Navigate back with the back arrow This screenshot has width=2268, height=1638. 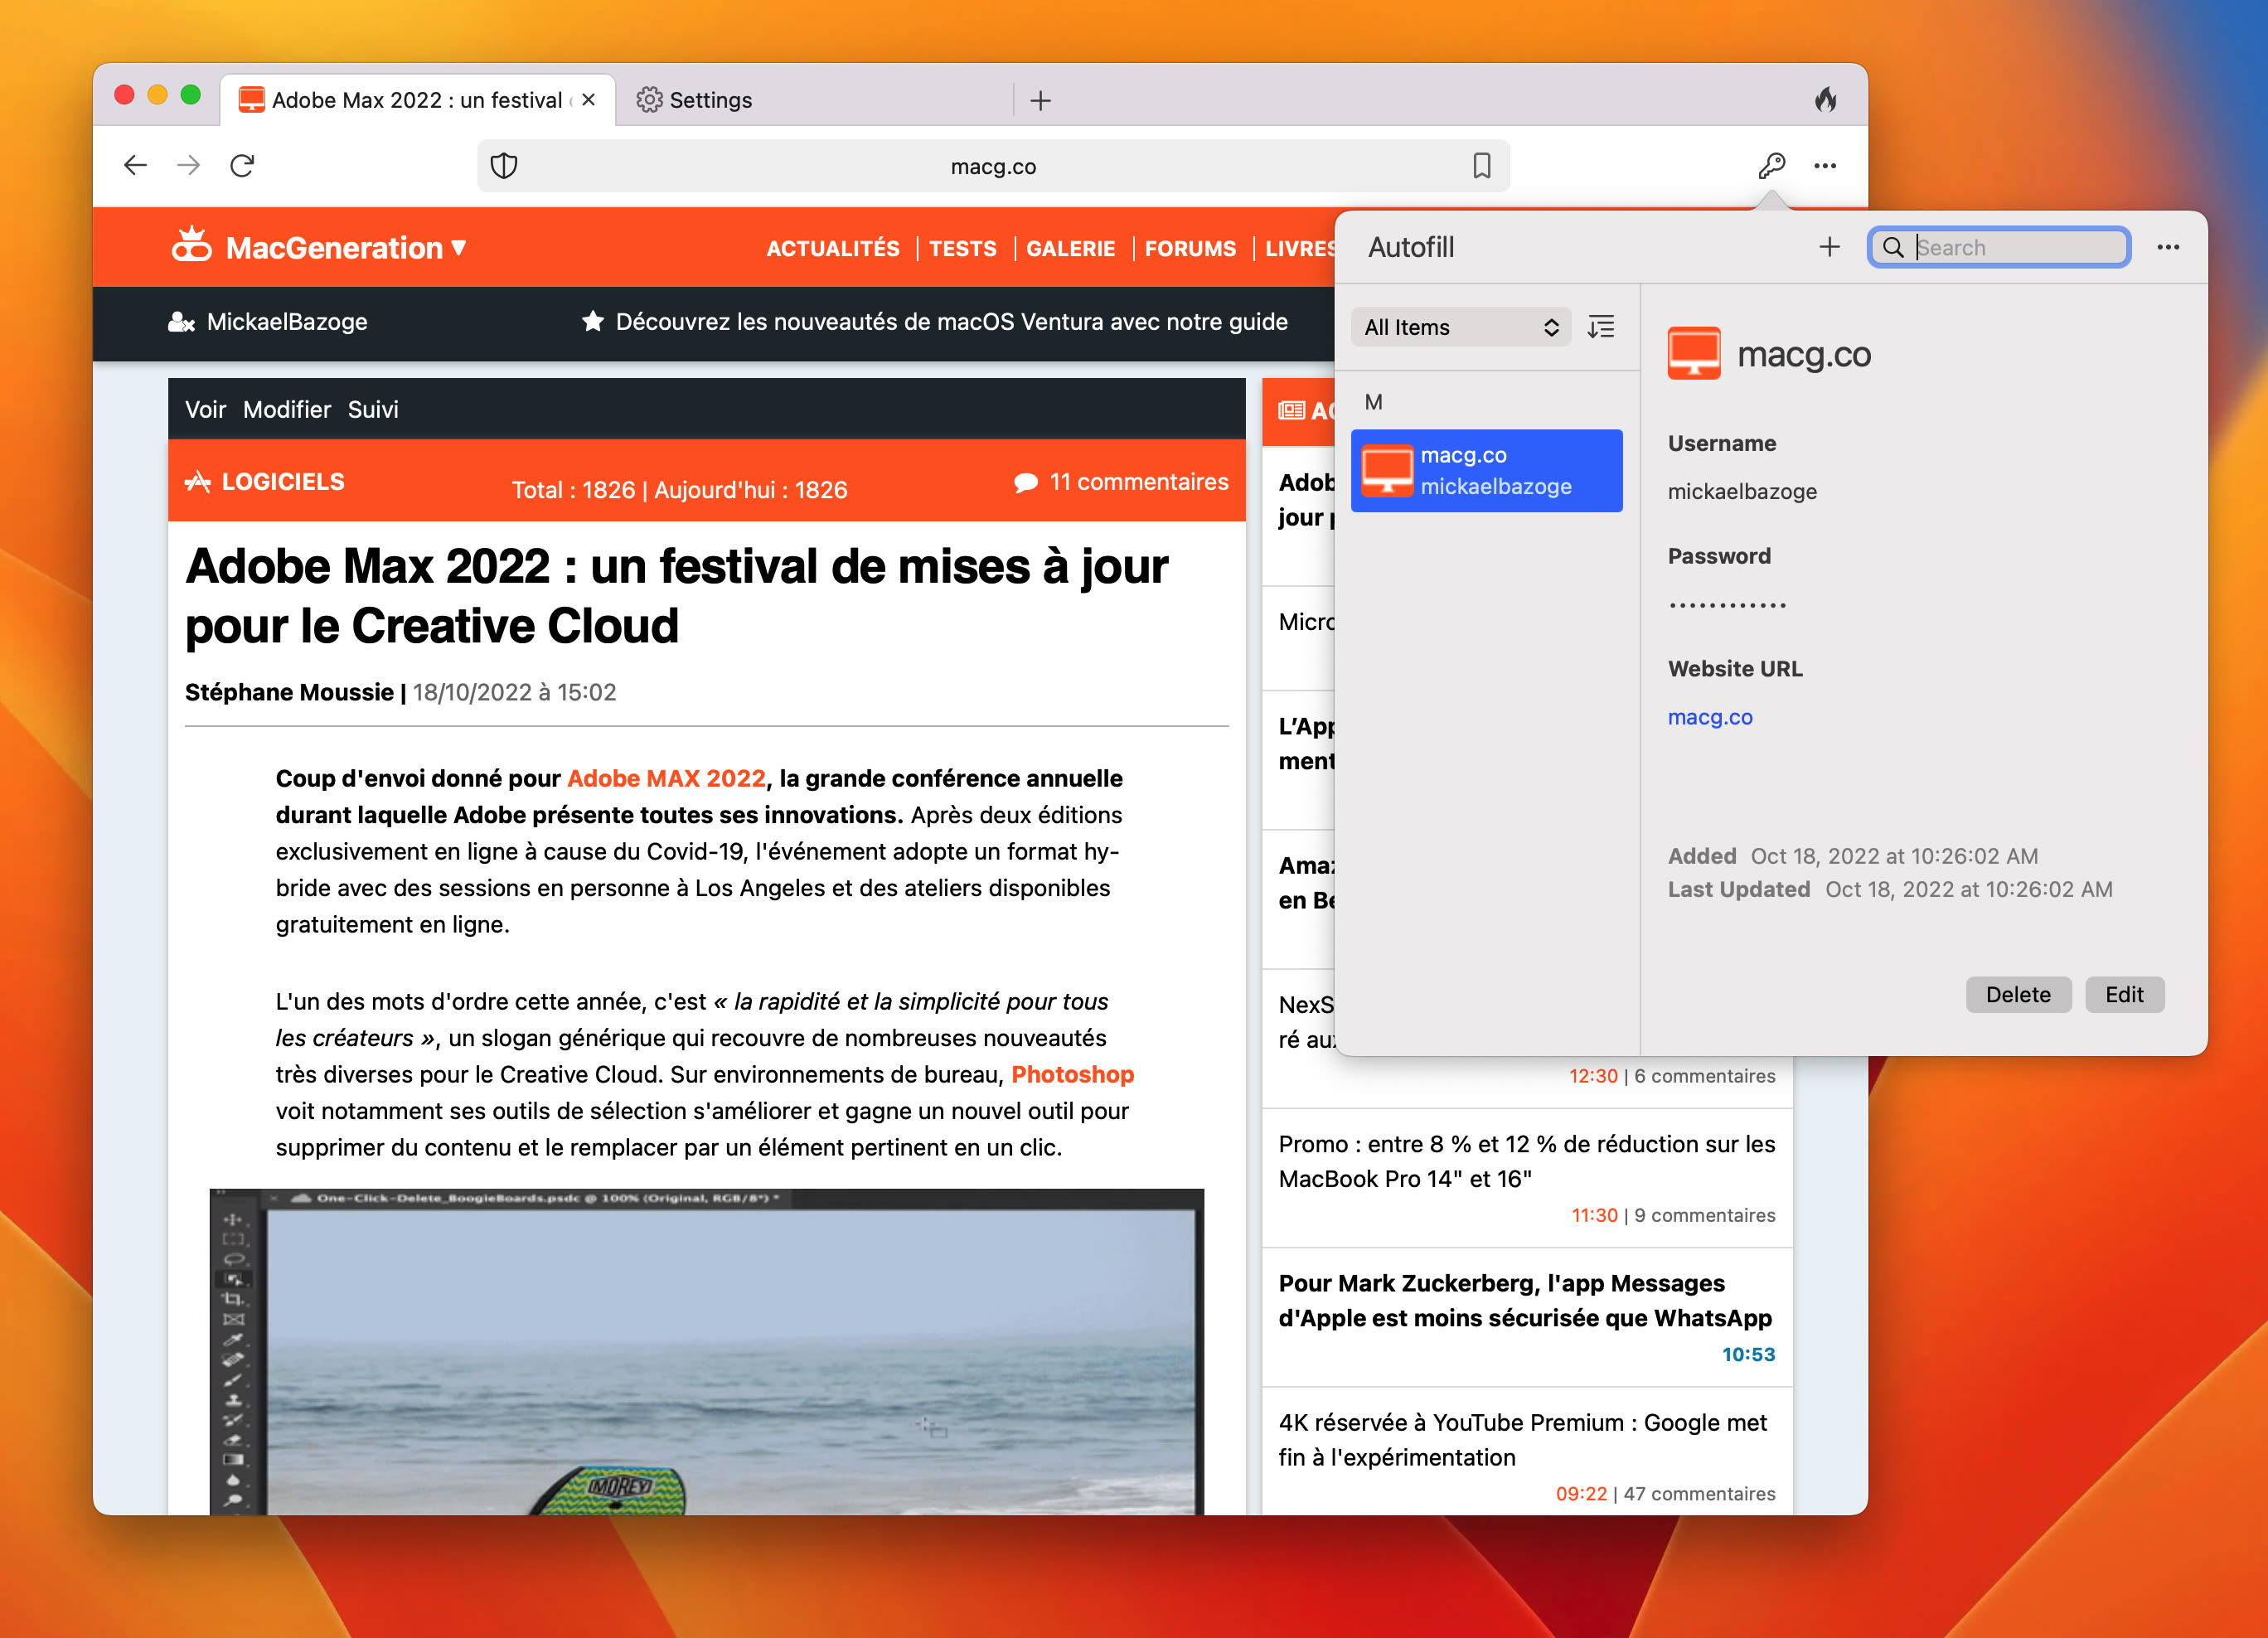tap(135, 166)
